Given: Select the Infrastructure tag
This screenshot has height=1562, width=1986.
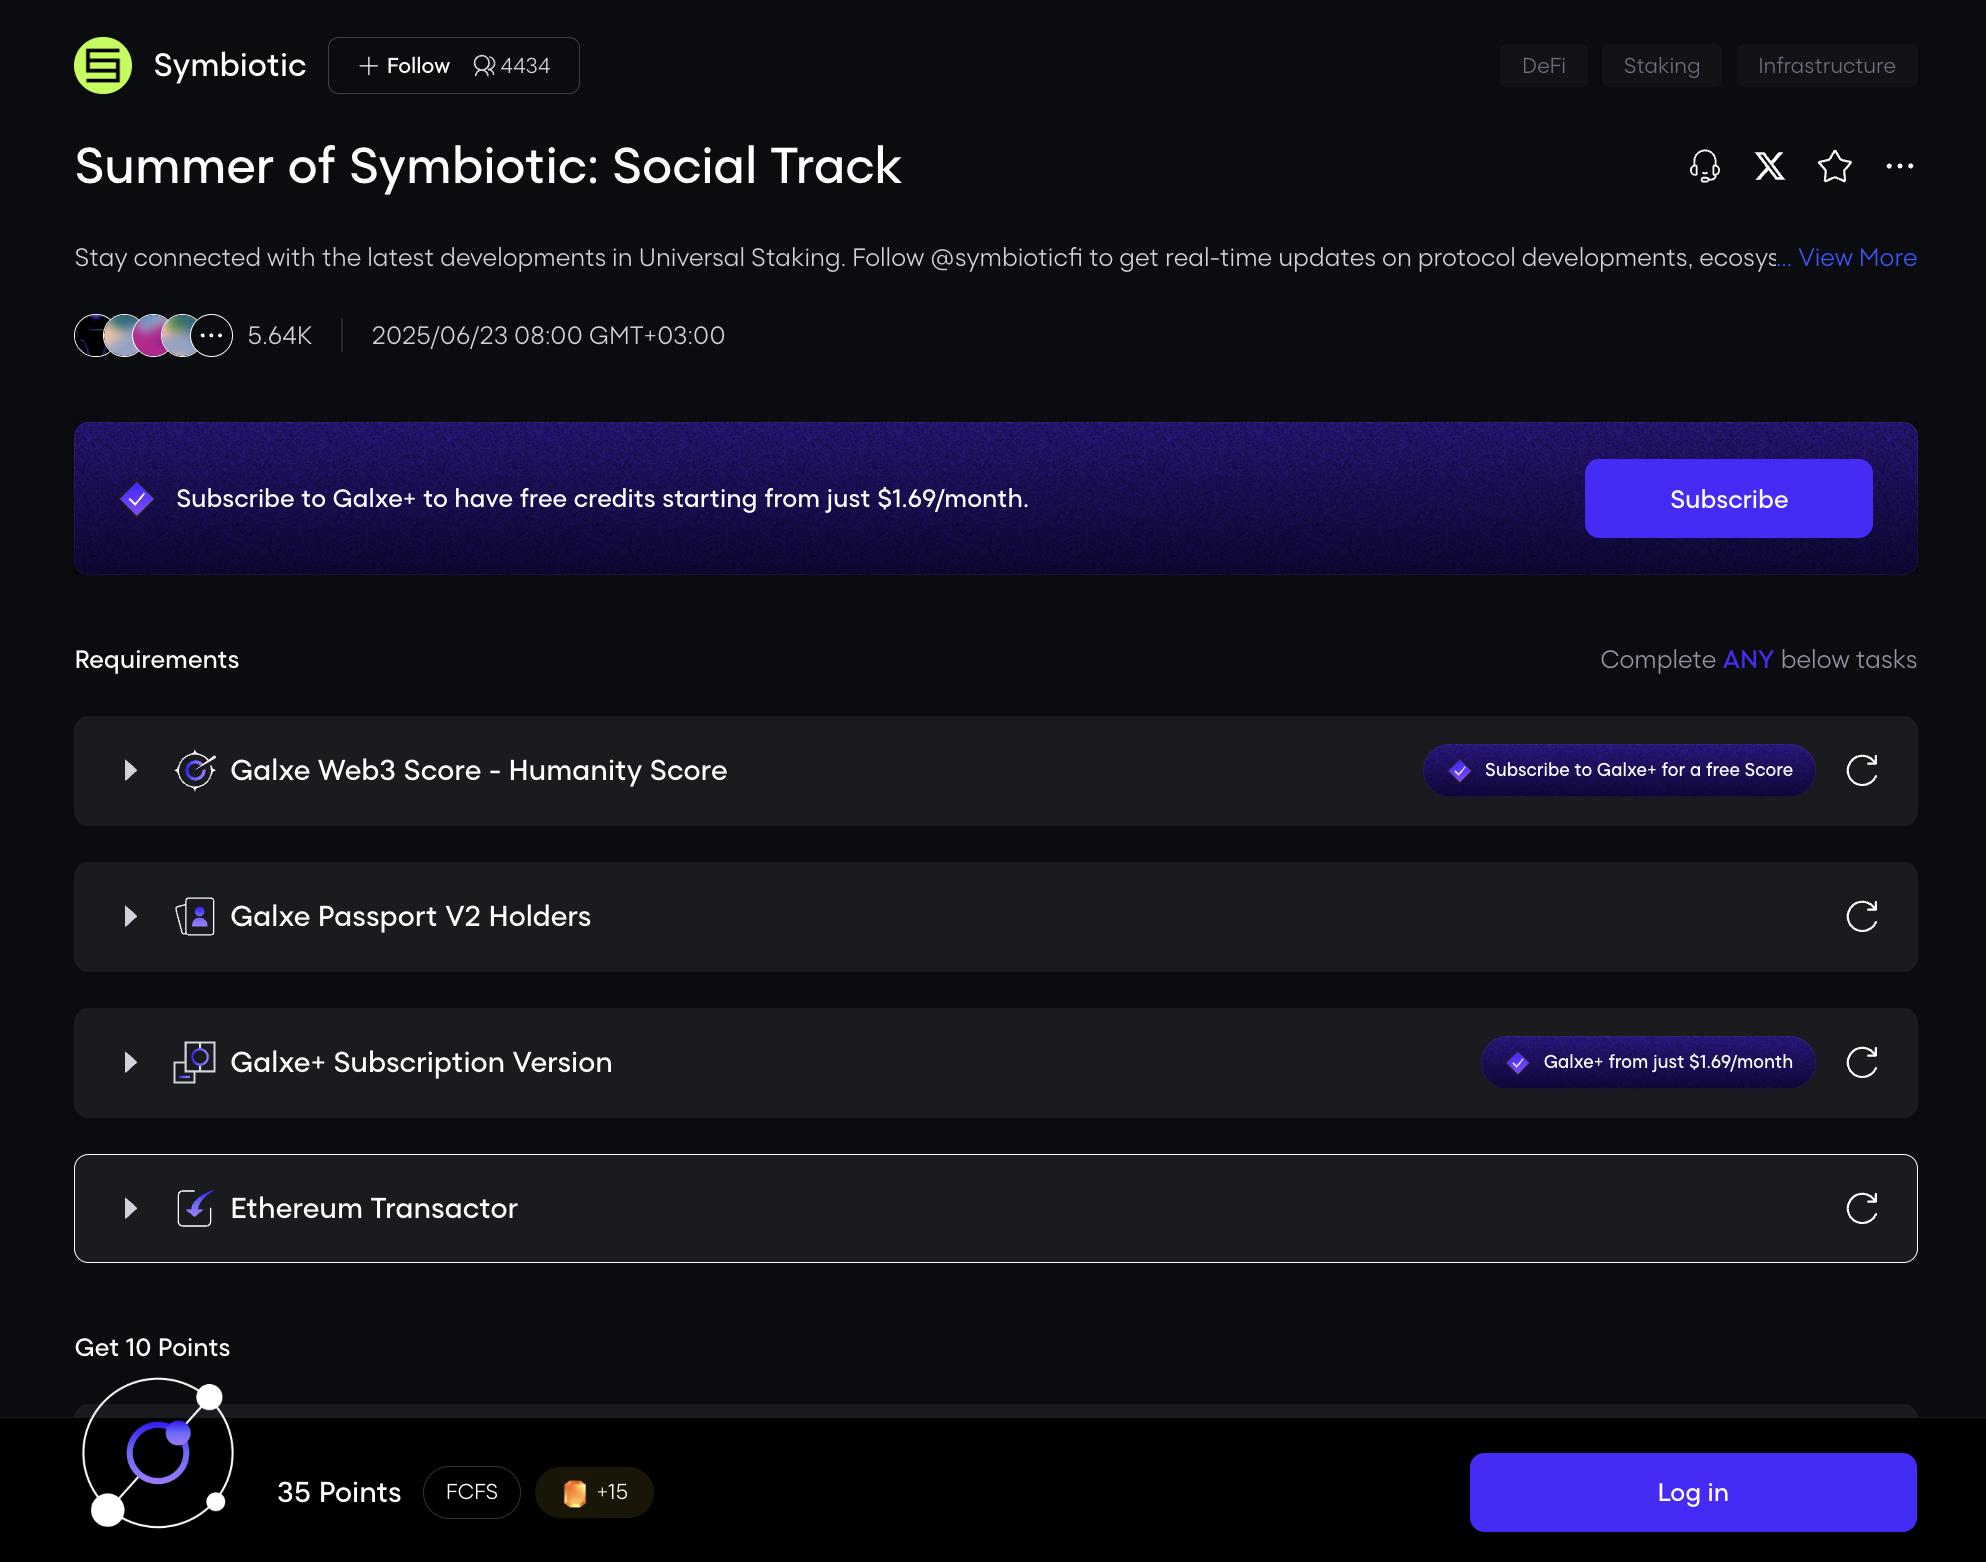Looking at the screenshot, I should click(1826, 66).
